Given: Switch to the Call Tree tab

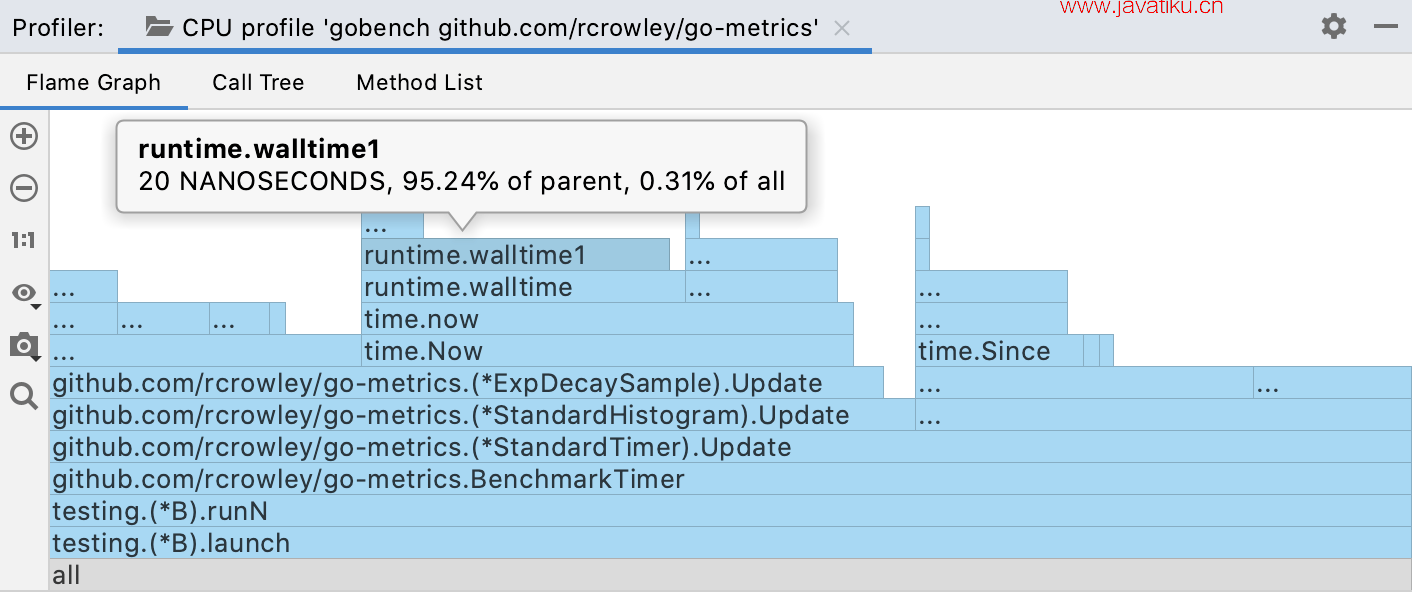Looking at the screenshot, I should click(258, 82).
